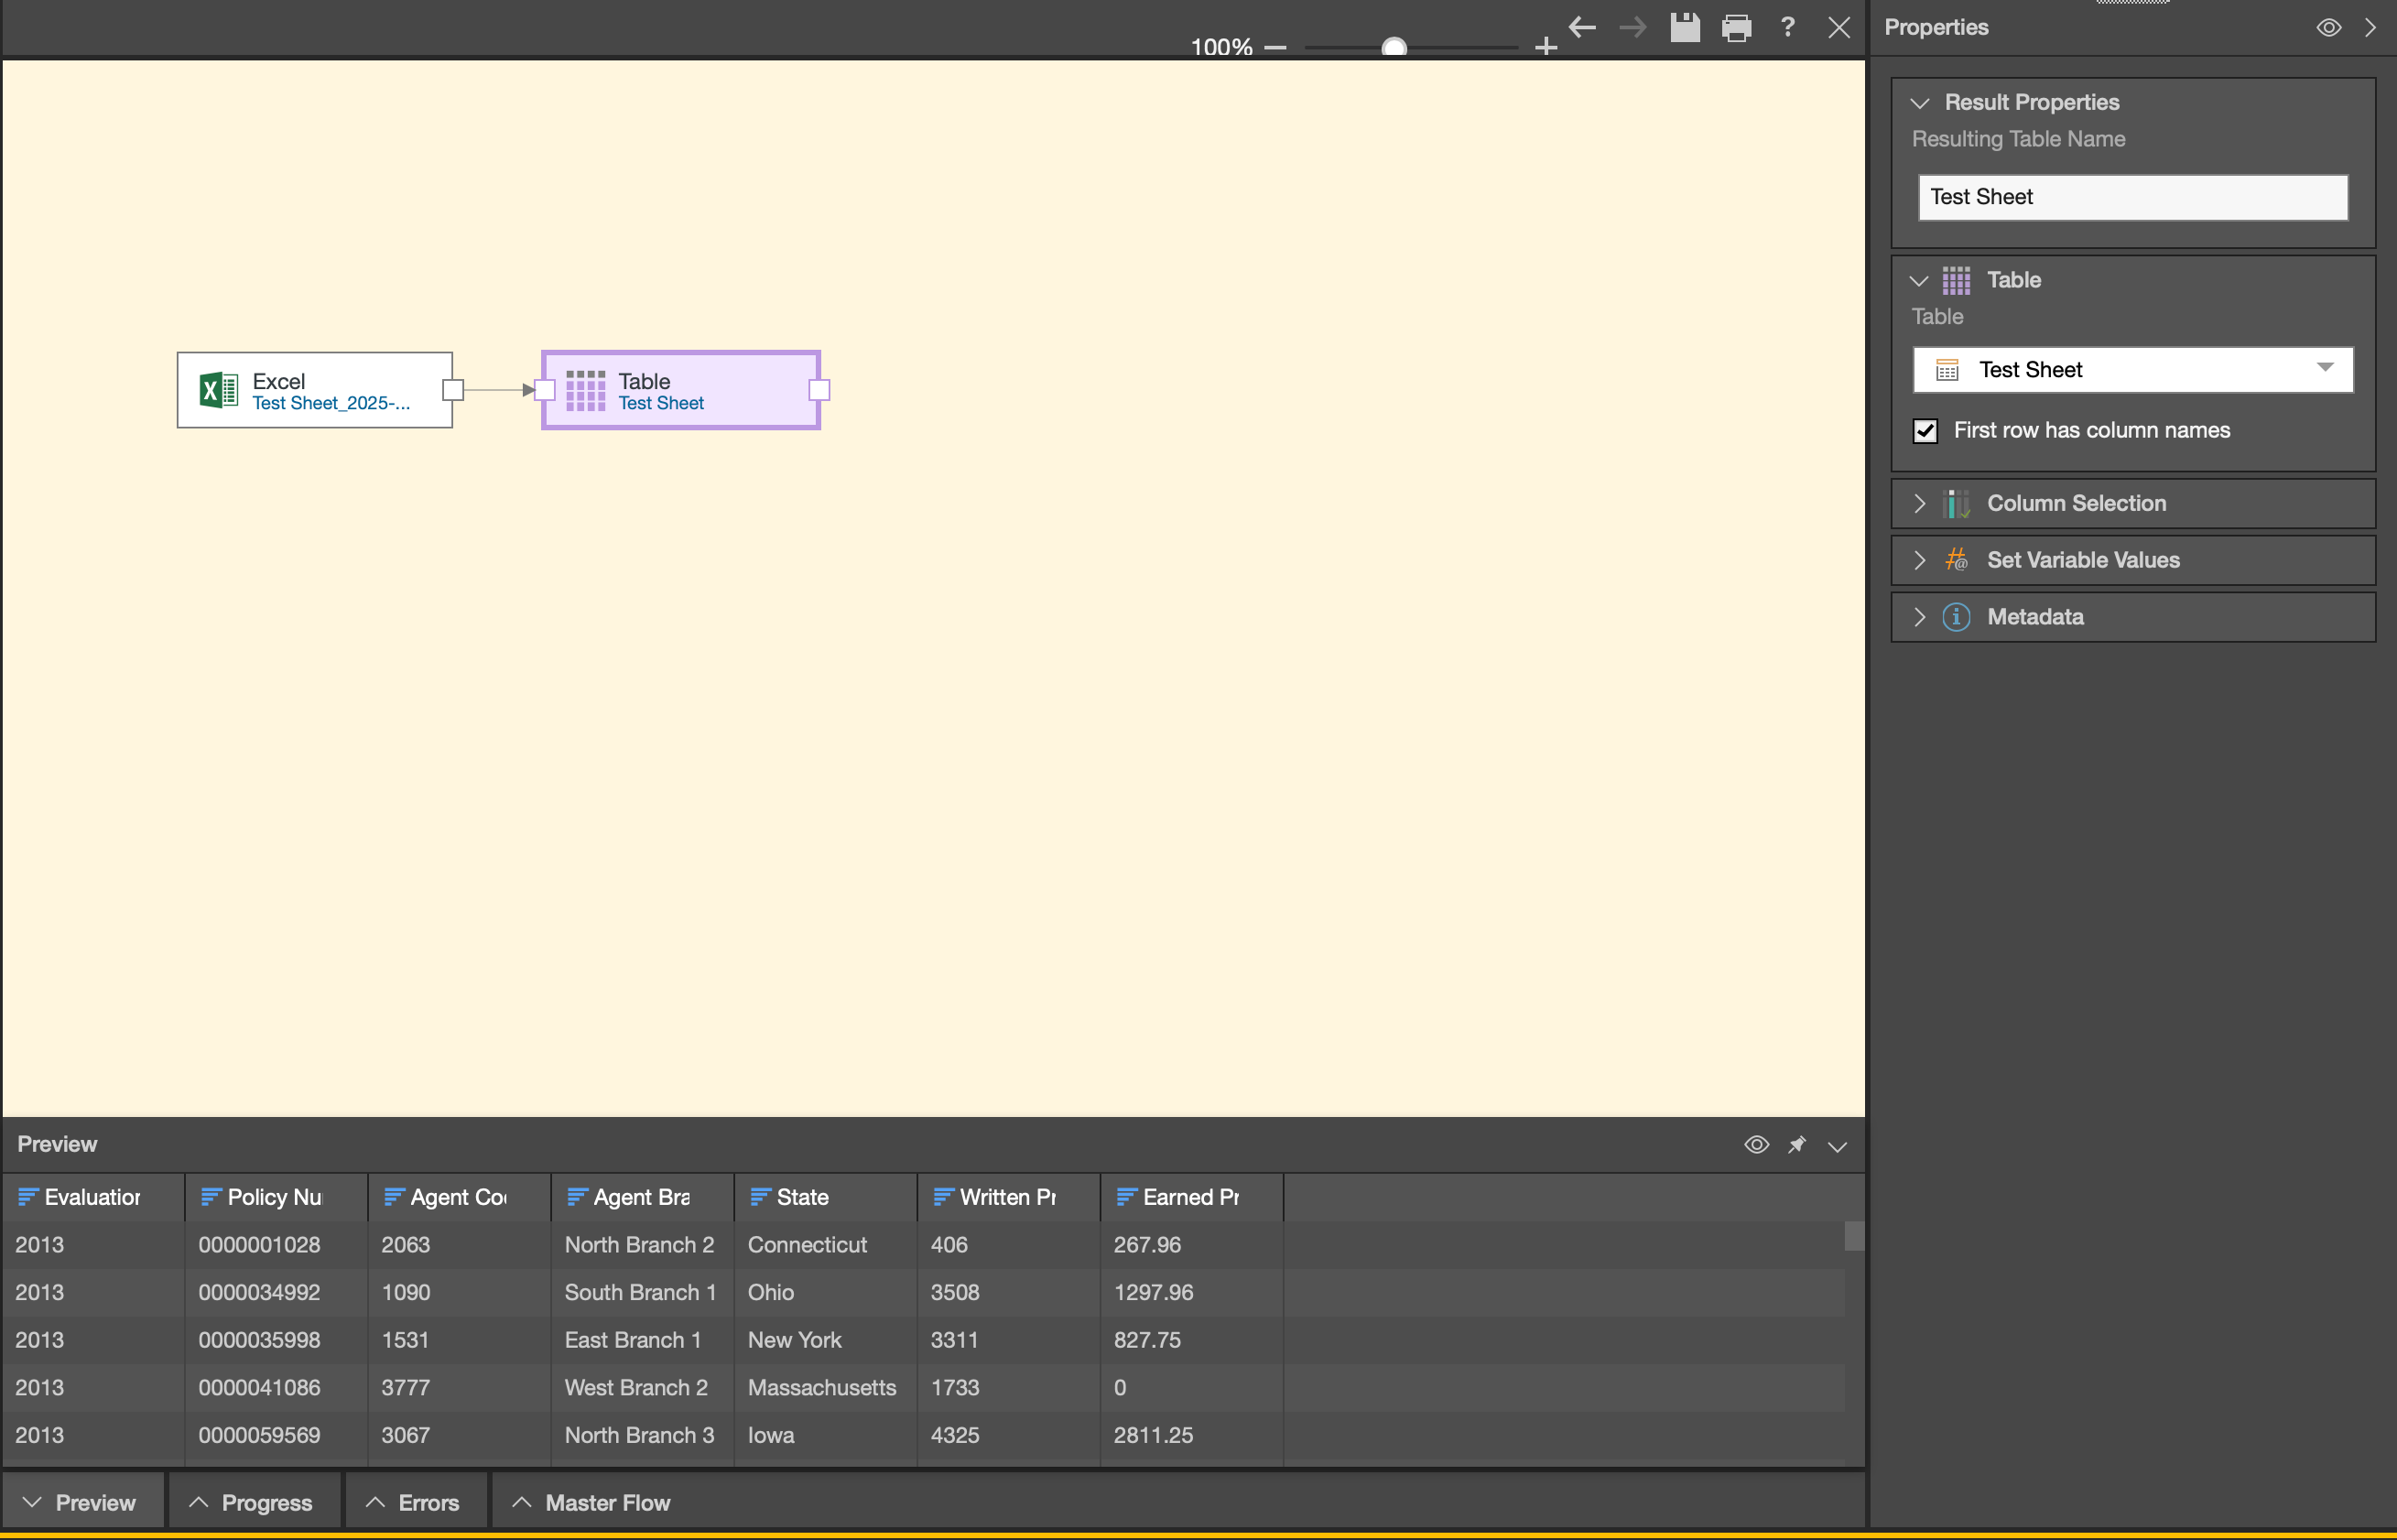Click the Agent Code column header

coord(459,1198)
